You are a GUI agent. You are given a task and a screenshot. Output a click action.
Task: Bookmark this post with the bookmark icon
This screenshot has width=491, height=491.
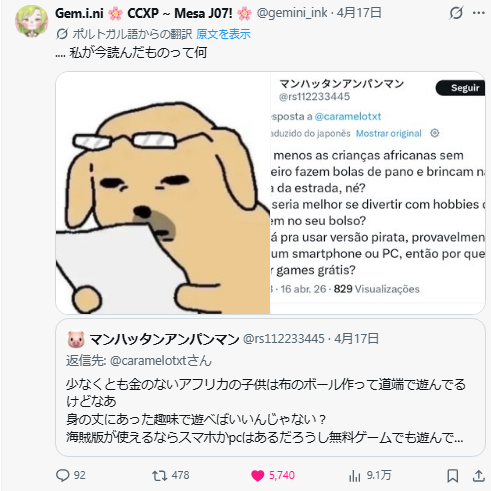pos(453,476)
